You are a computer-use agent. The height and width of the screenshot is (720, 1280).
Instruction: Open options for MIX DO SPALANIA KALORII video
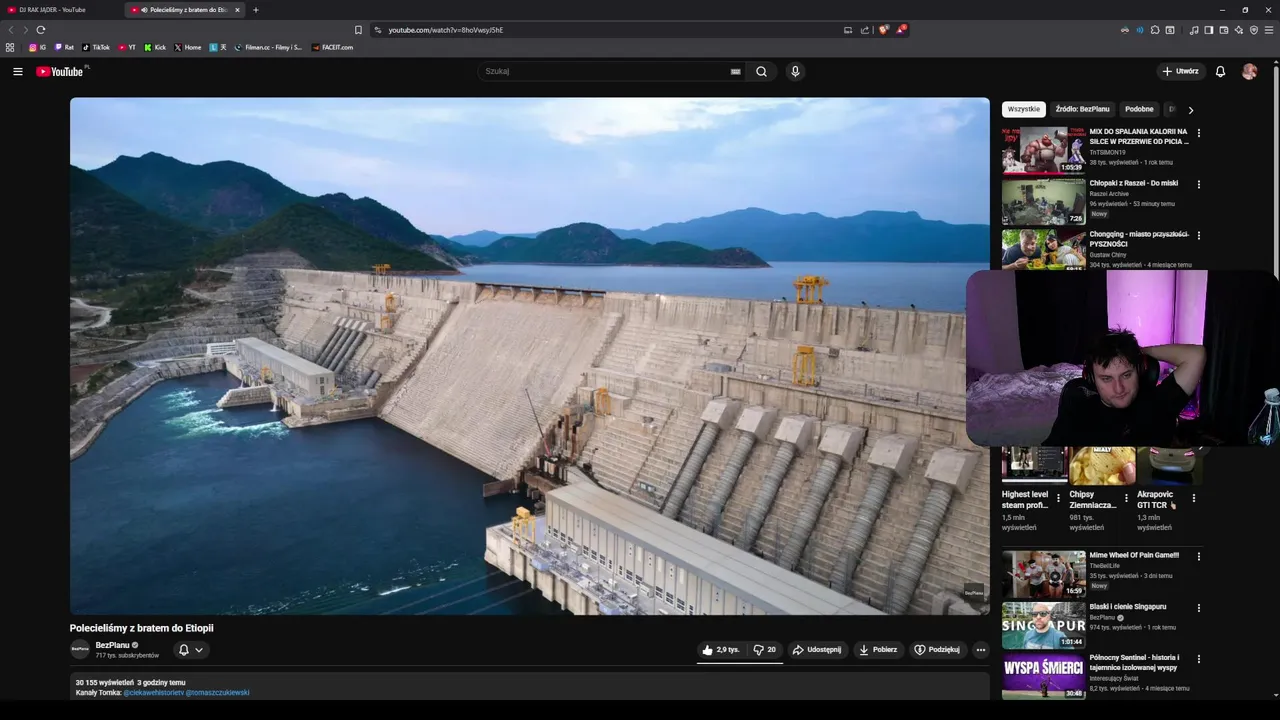1198,133
